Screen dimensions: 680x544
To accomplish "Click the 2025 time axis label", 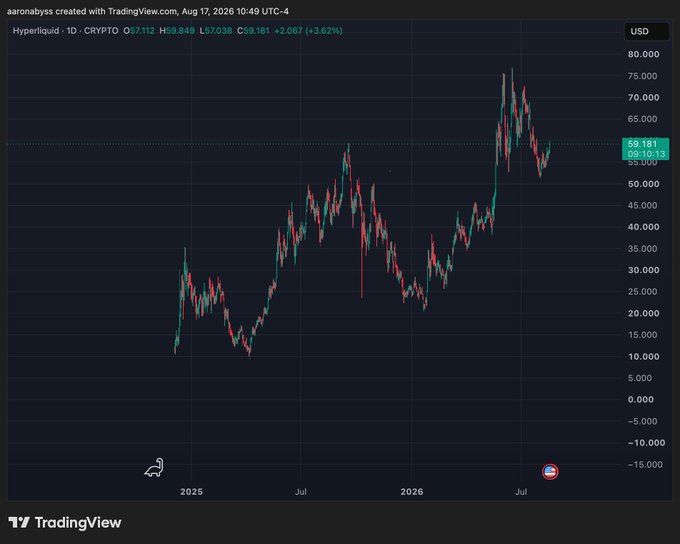I will pos(191,492).
